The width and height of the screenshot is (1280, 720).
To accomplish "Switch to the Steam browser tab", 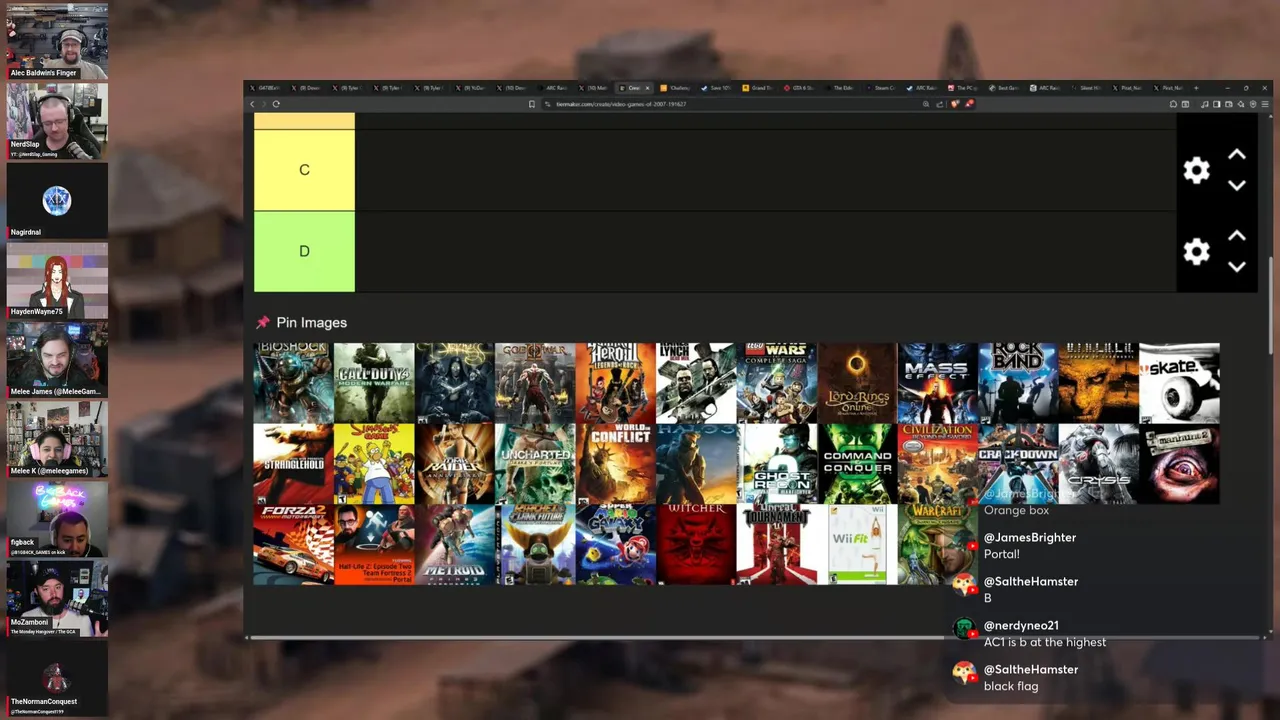I will (x=882, y=88).
